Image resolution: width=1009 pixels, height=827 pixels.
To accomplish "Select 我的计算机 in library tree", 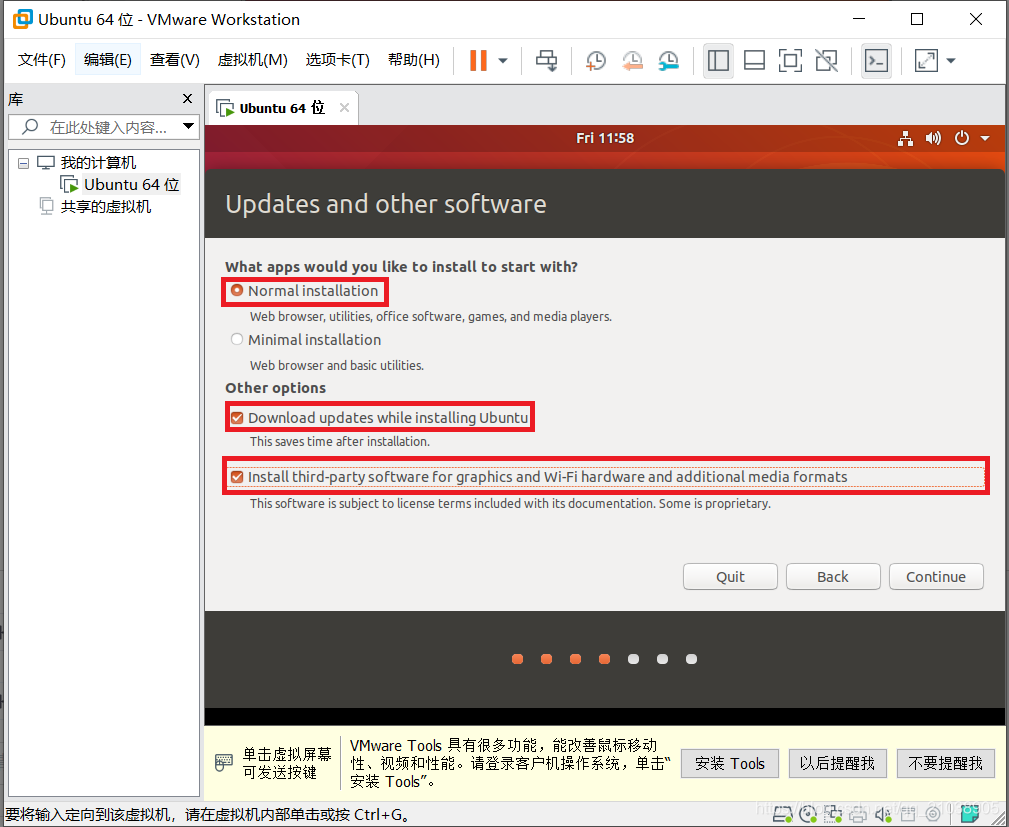I will coord(98,163).
